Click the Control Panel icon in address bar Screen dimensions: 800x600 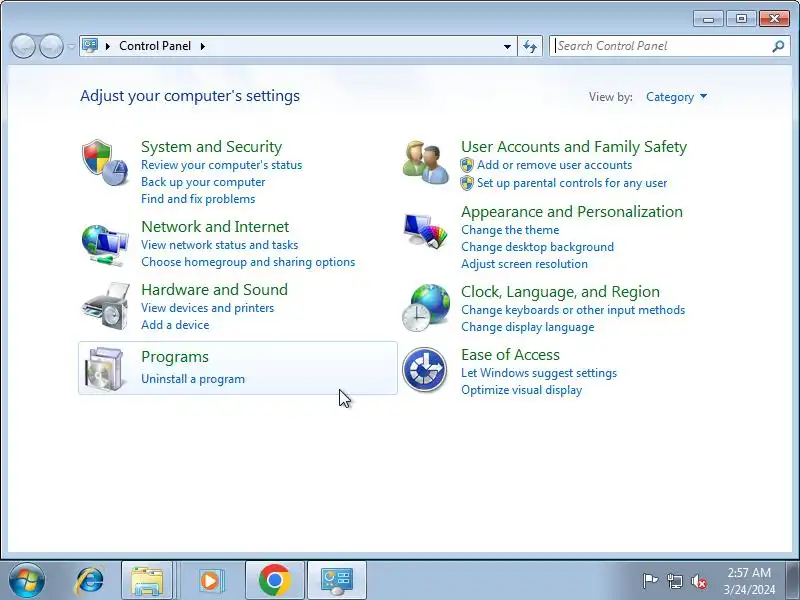(x=90, y=46)
